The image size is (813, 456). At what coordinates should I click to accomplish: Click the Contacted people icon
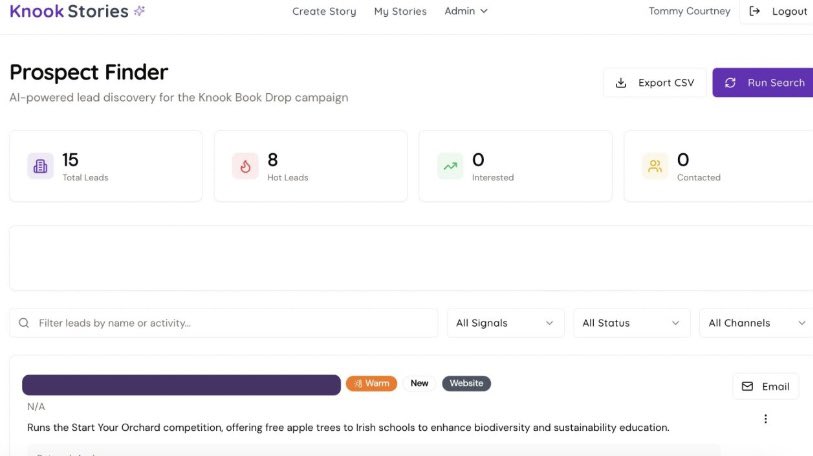click(x=655, y=166)
